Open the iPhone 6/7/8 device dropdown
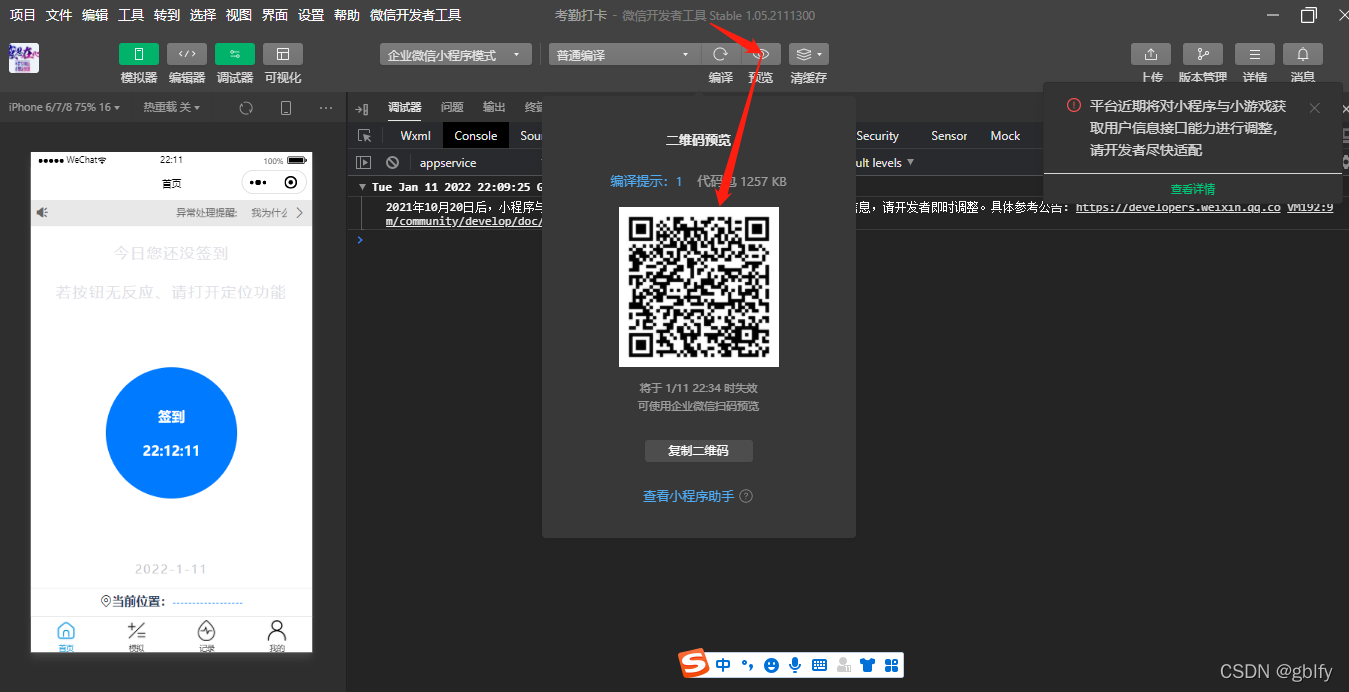This screenshot has width=1349, height=692. [x=64, y=106]
